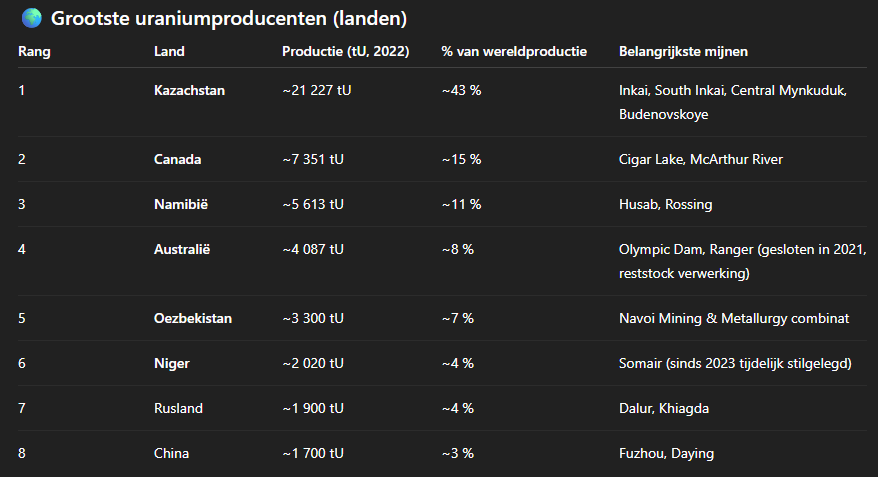Select the 'Grootste uraniumproducenten (landen)' heading text
878x477 pixels.
click(x=228, y=18)
